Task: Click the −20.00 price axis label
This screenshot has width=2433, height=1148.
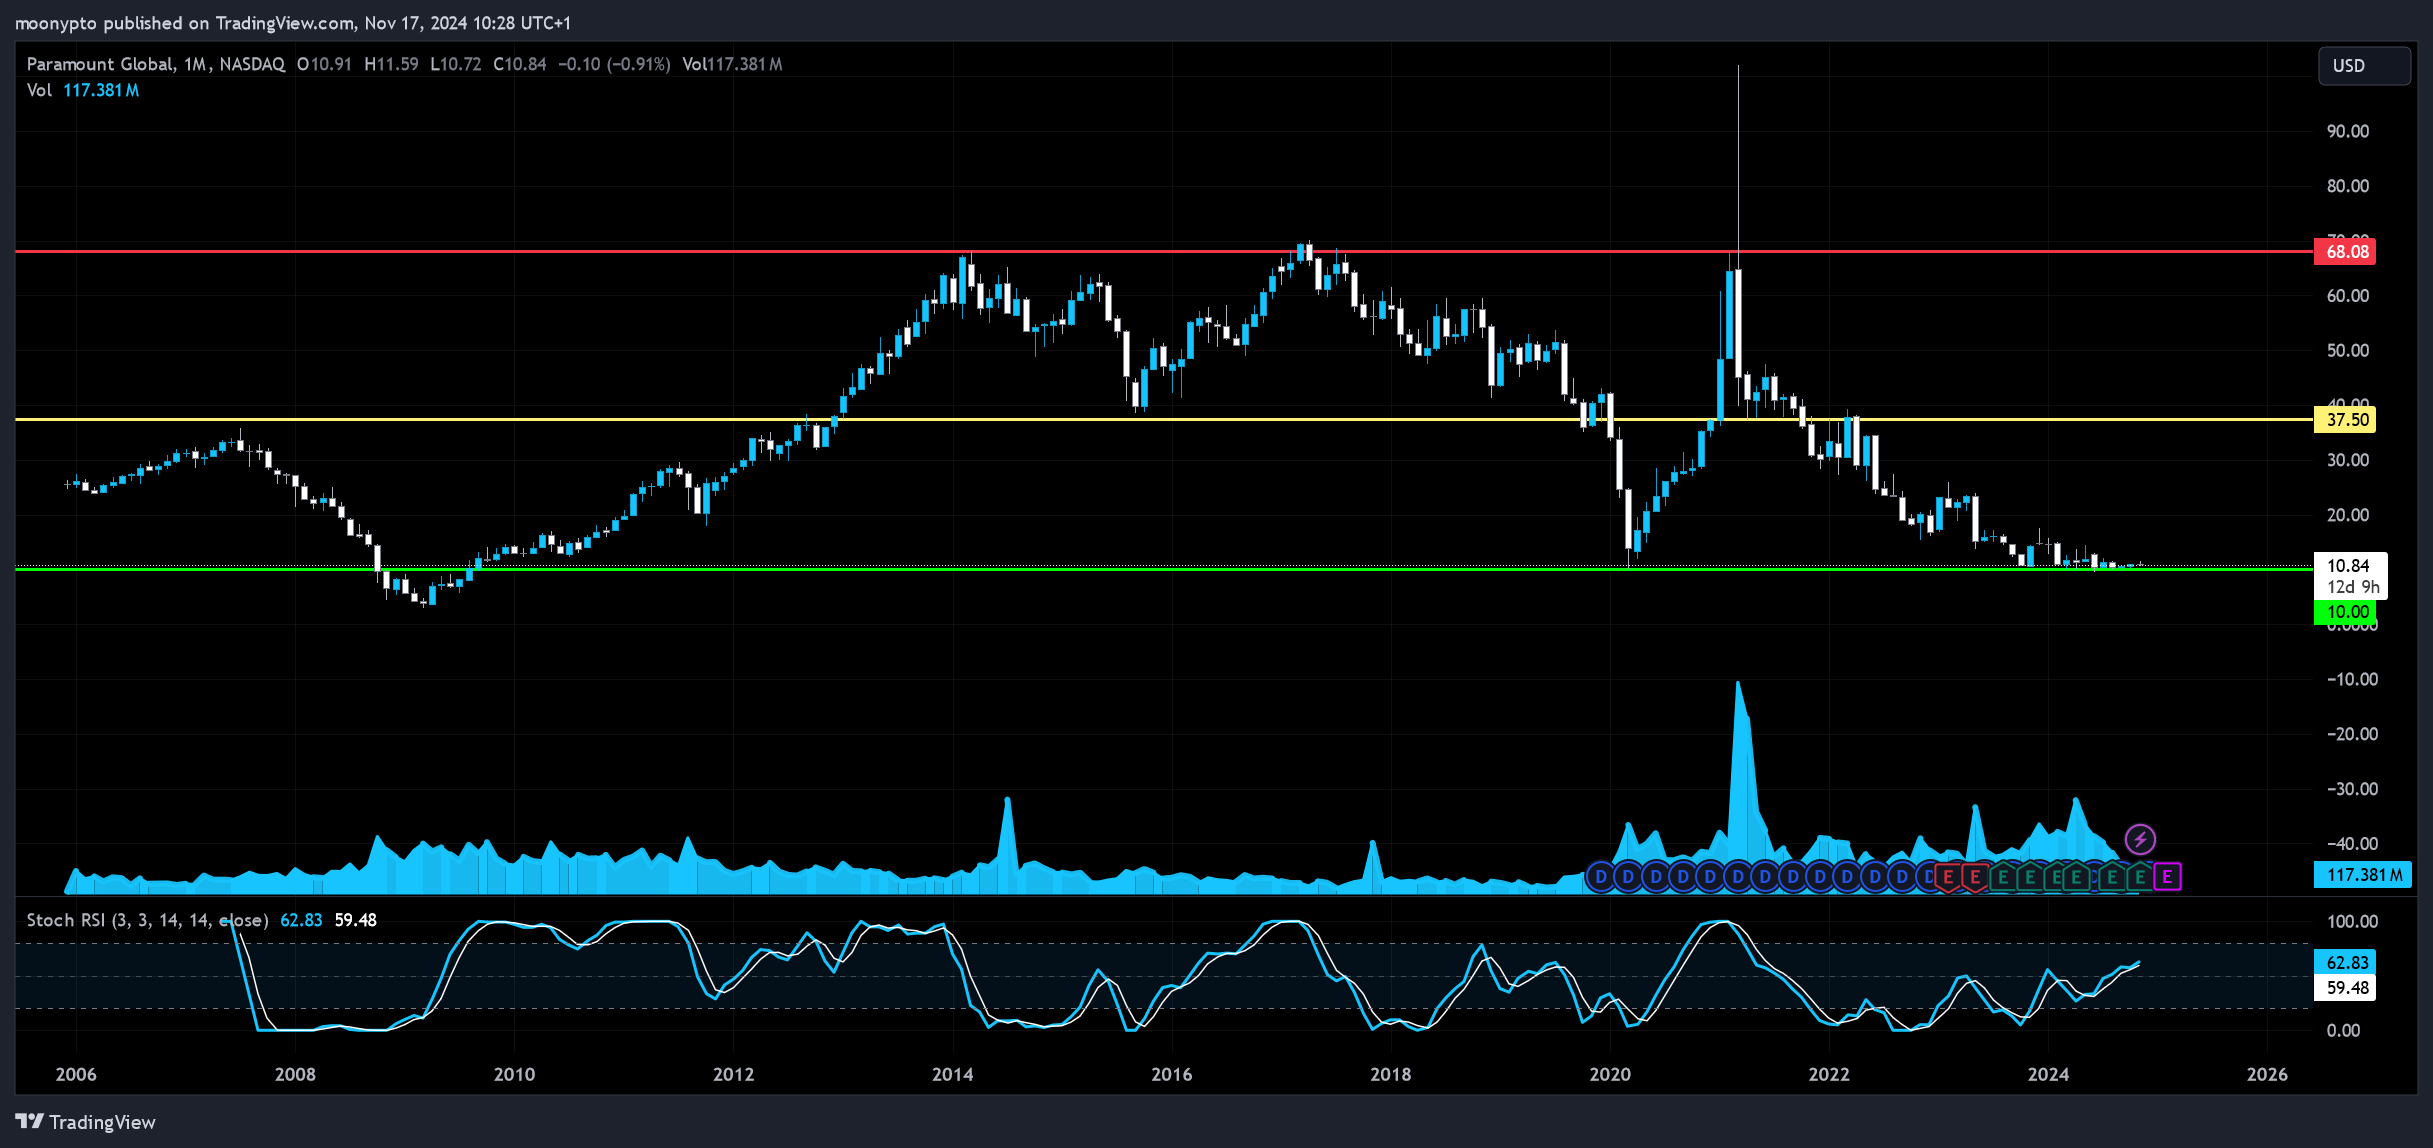Action: click(x=2350, y=734)
